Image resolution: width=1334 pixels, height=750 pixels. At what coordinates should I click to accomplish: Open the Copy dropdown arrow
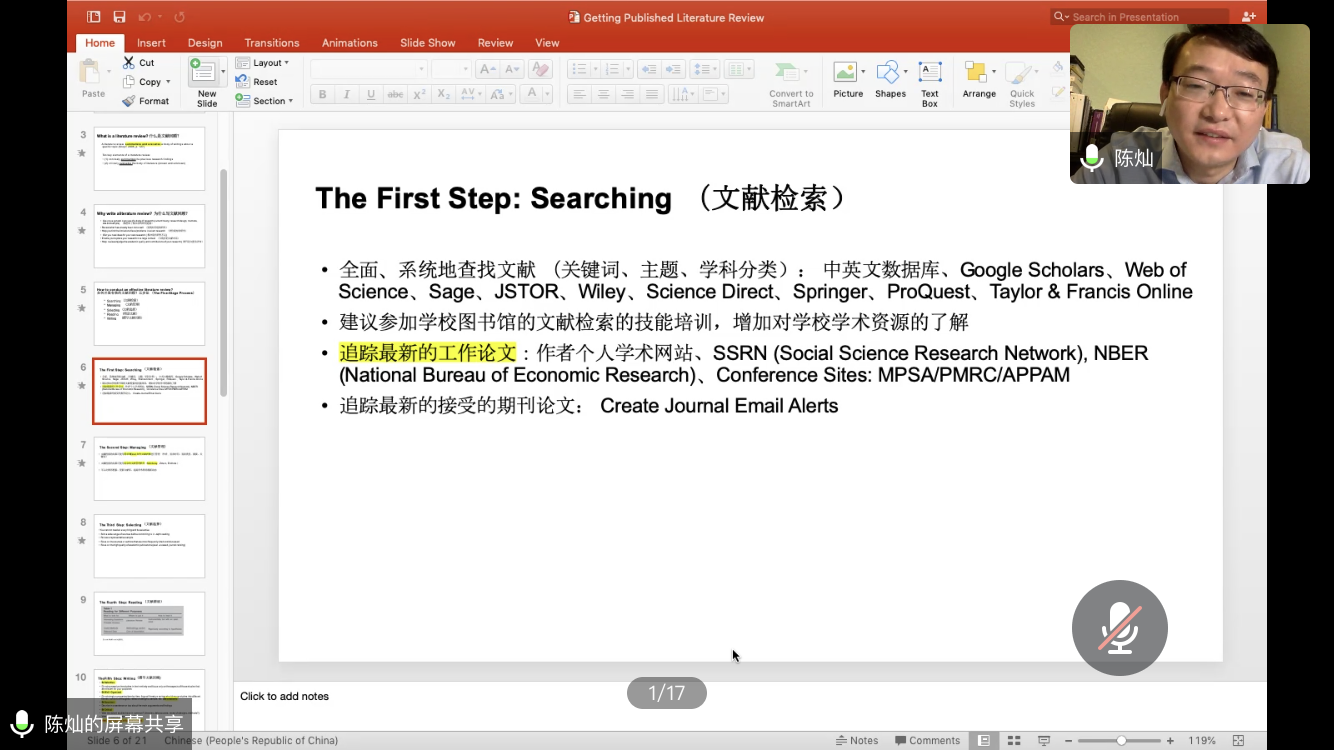[168, 82]
